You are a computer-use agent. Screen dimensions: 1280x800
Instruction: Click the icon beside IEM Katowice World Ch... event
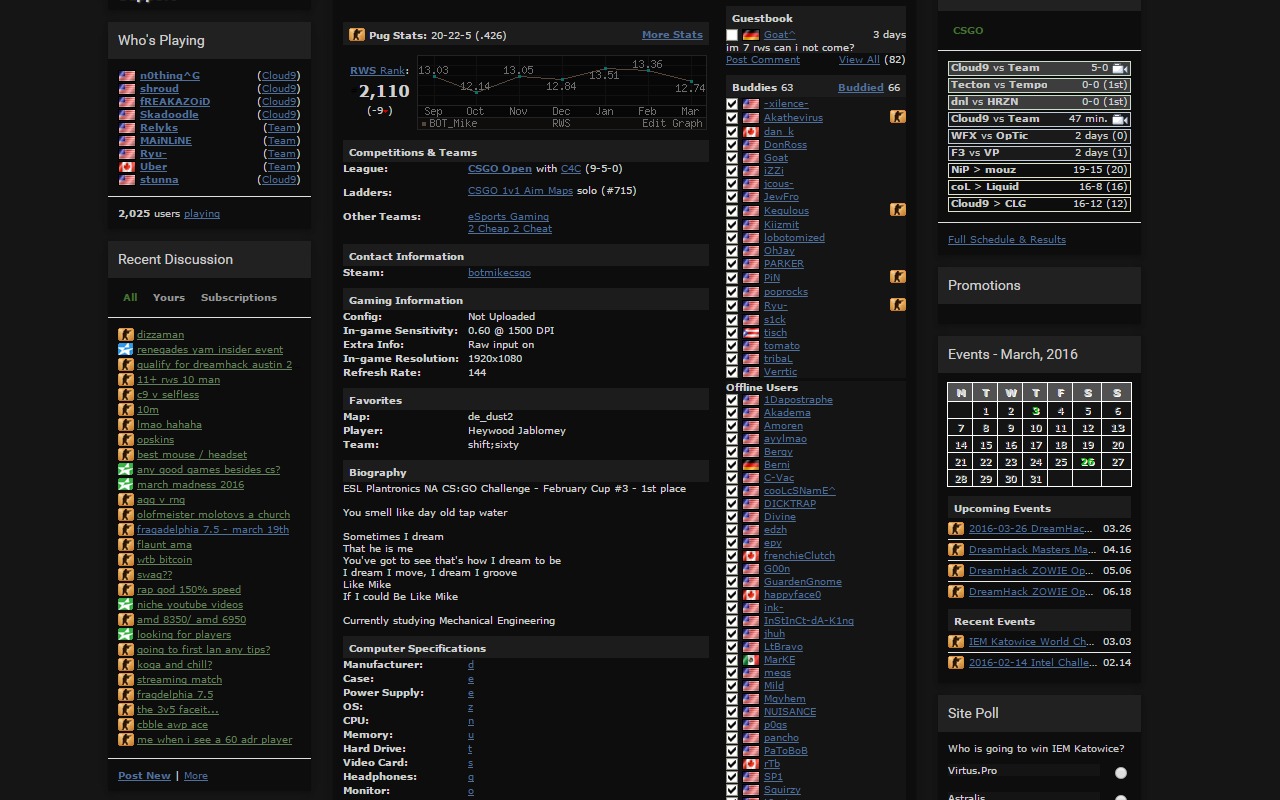point(956,642)
